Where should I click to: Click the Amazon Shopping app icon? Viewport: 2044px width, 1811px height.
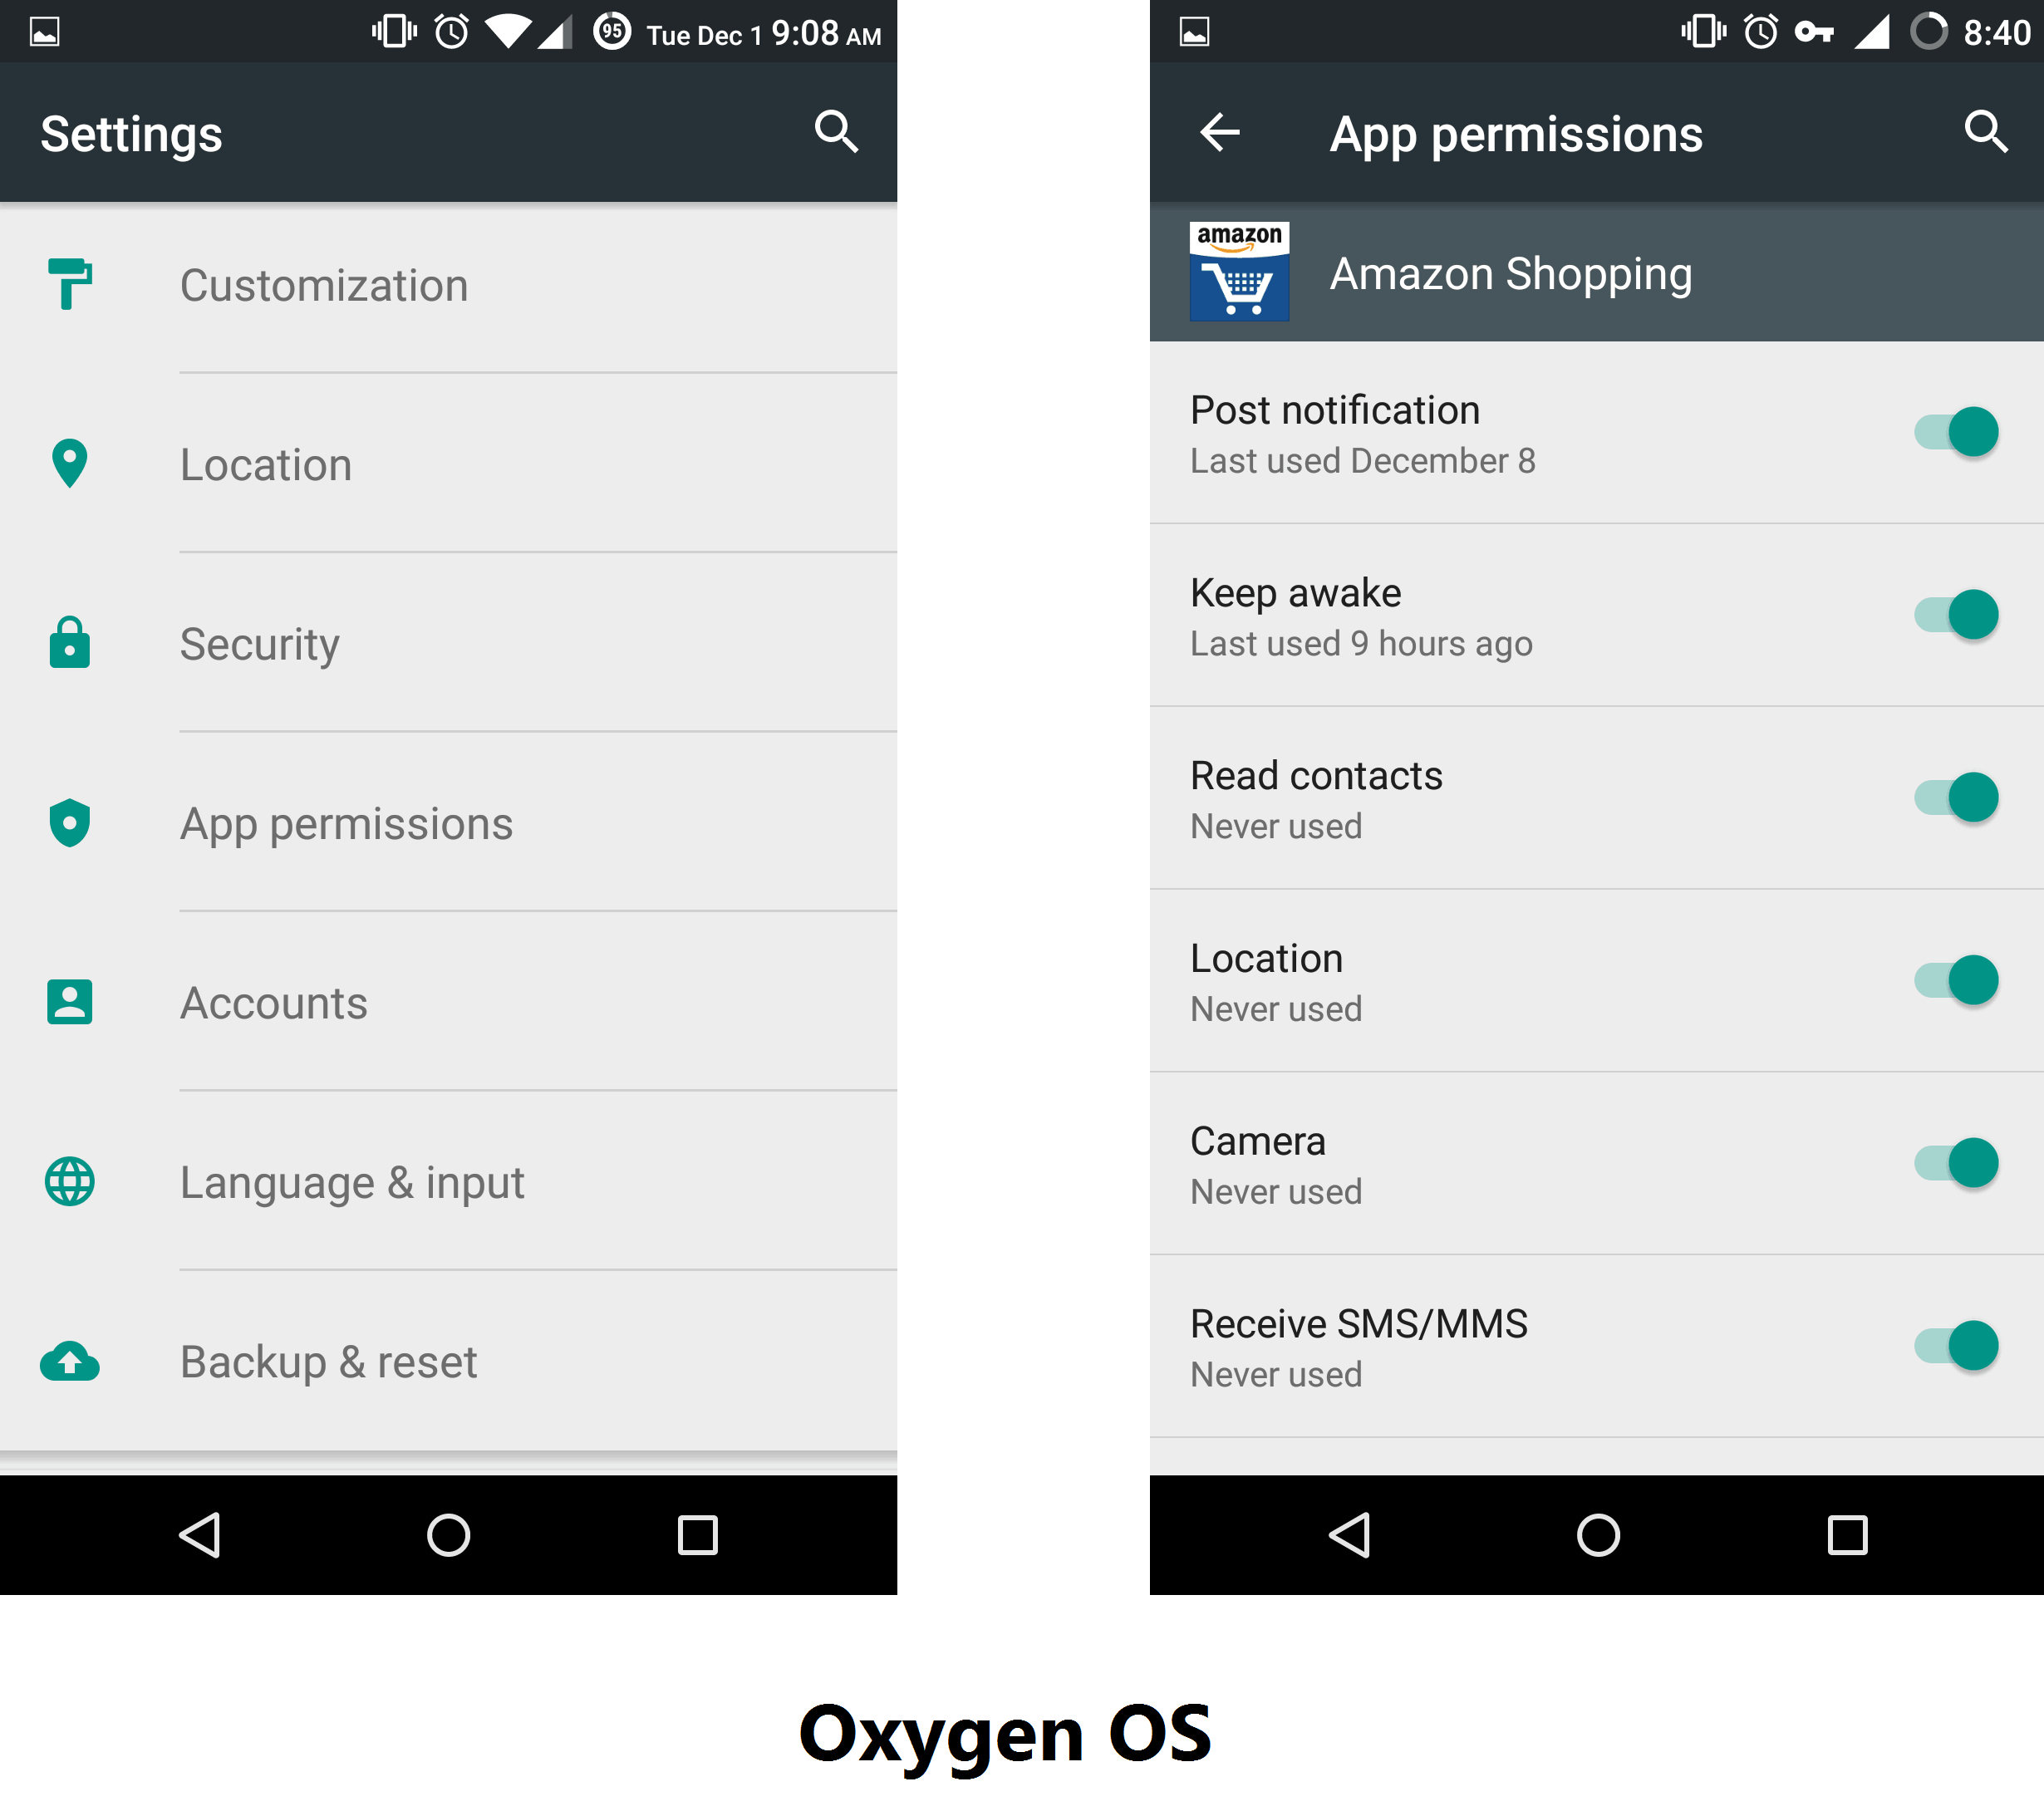[x=1235, y=271]
